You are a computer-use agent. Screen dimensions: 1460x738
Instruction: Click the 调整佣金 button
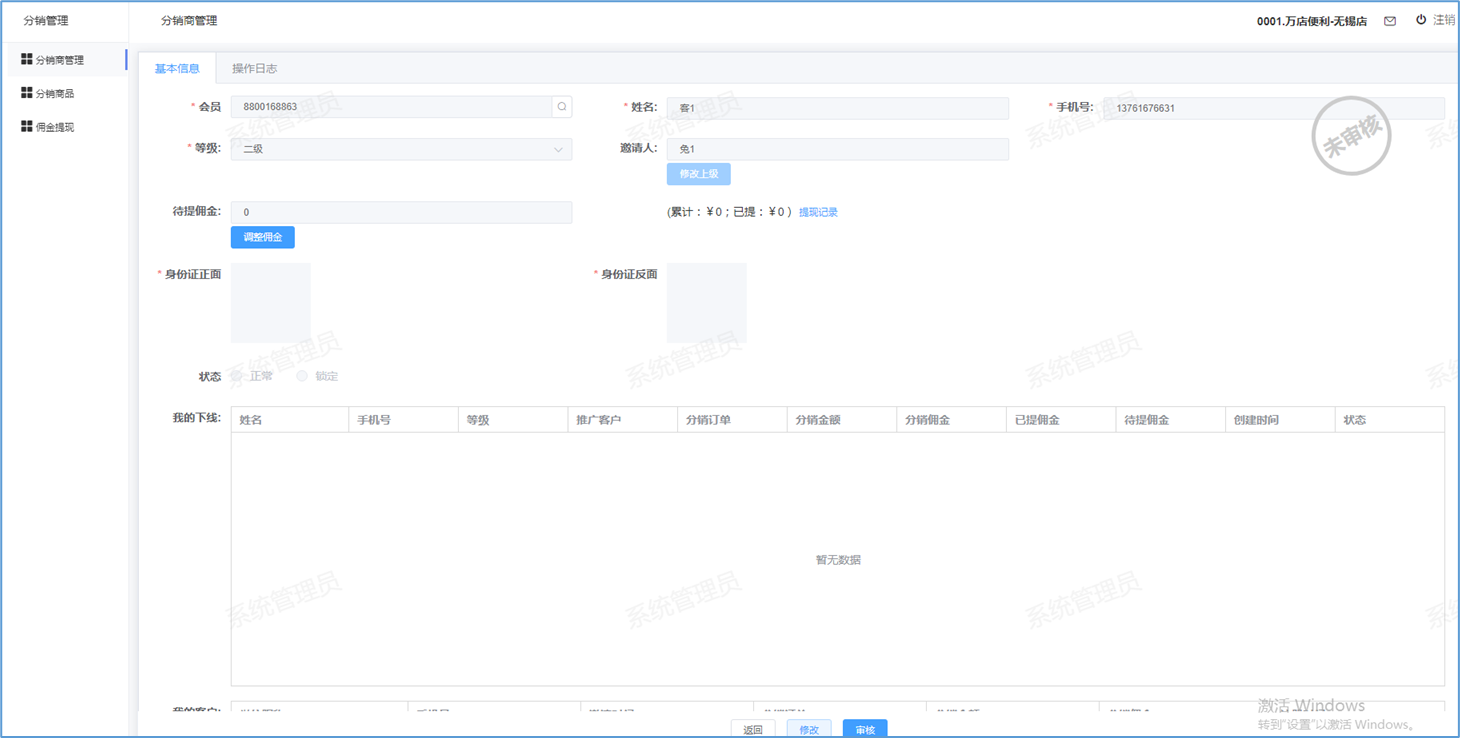[262, 237]
